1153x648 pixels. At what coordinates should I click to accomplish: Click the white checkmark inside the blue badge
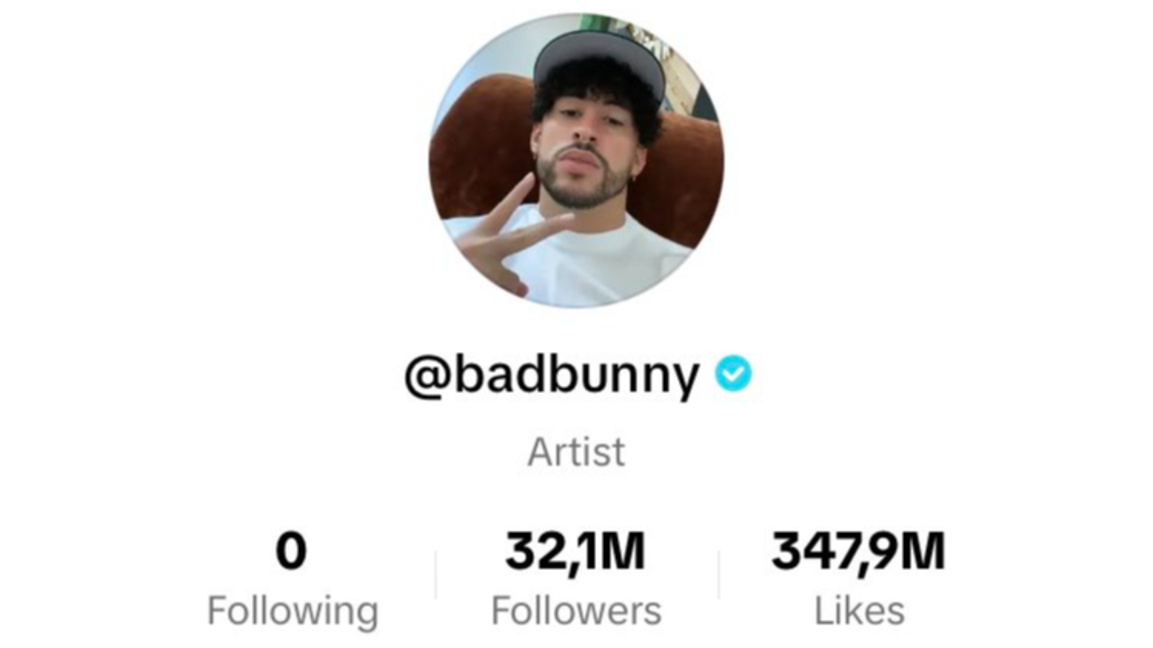(x=733, y=374)
